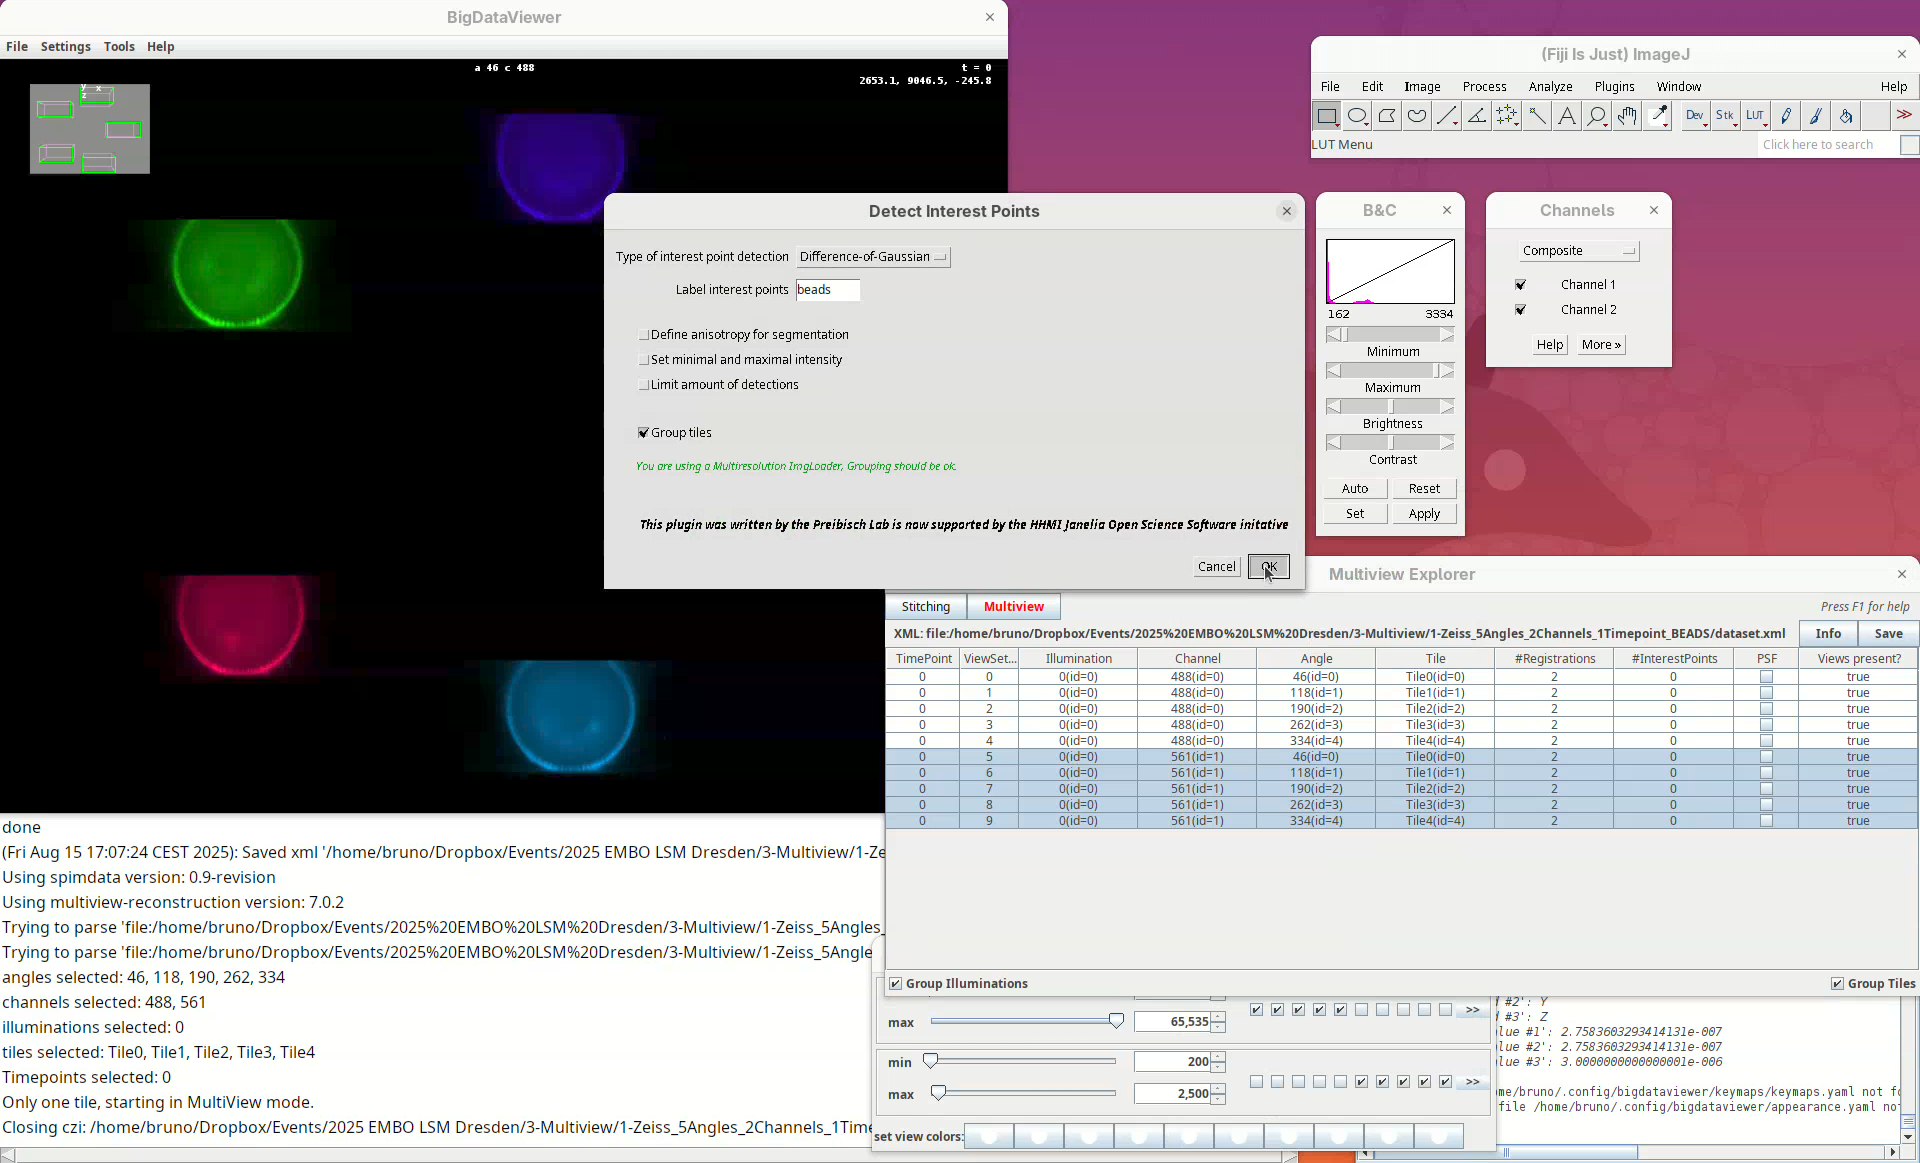Activate the Magnifying glass tool
Screen dimensions: 1920x1163
click(x=1597, y=116)
